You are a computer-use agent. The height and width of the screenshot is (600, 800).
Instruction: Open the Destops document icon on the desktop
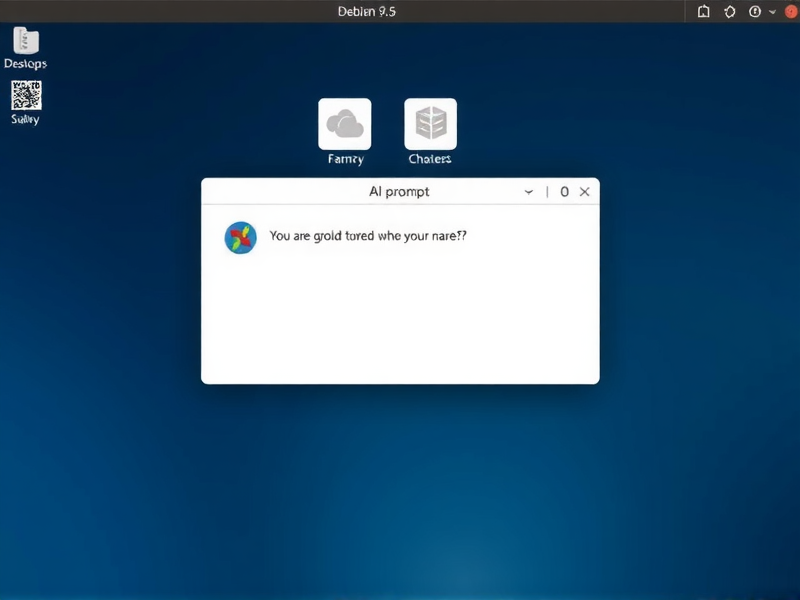click(x=24, y=42)
